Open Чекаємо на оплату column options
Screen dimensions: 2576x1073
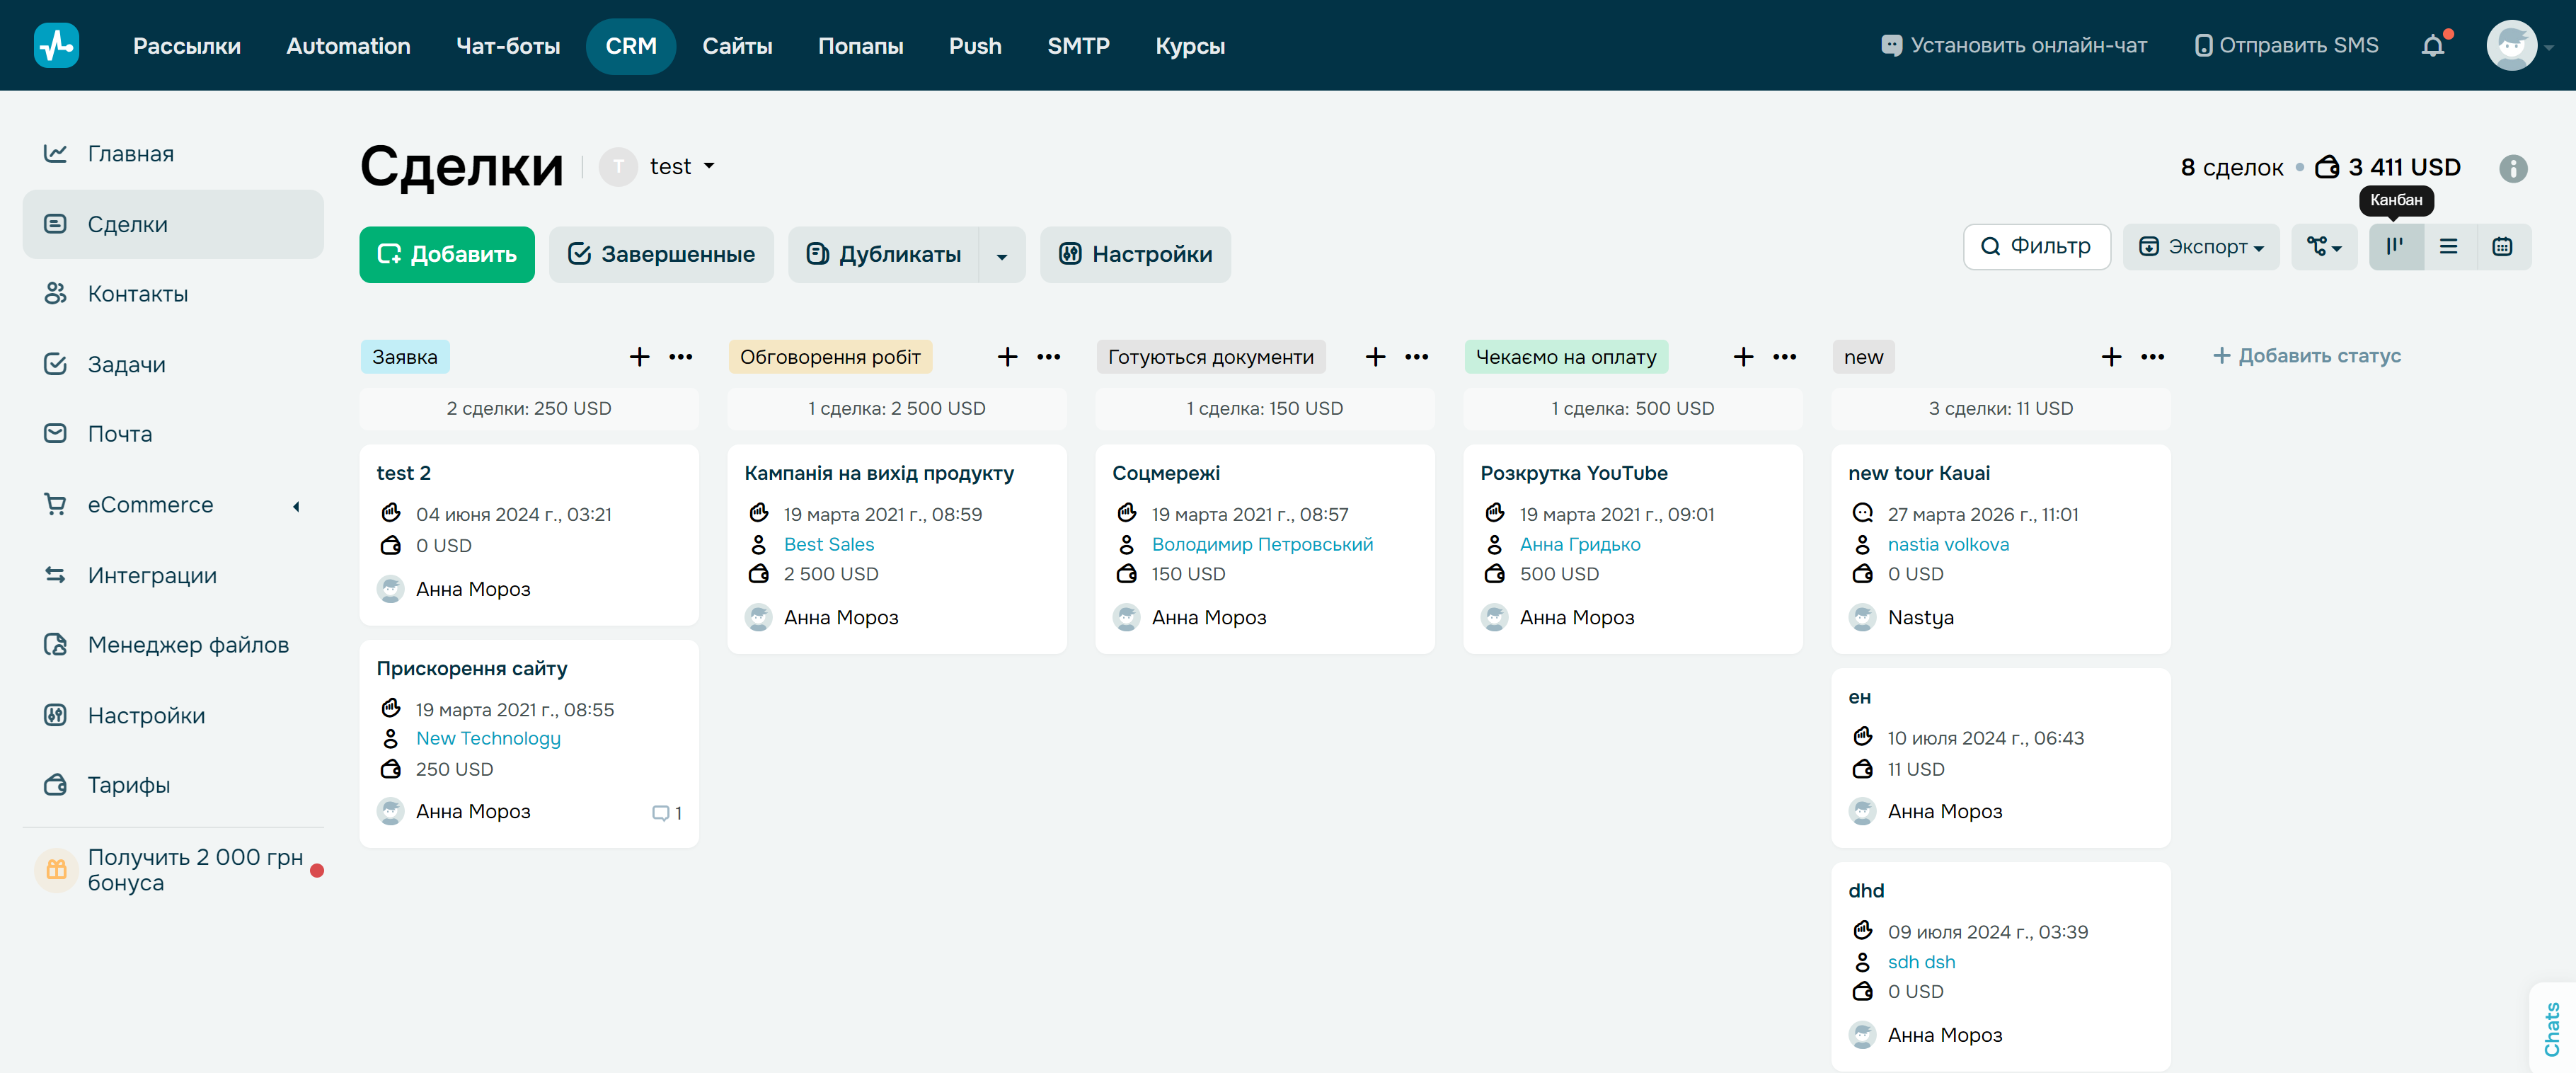click(x=1785, y=357)
